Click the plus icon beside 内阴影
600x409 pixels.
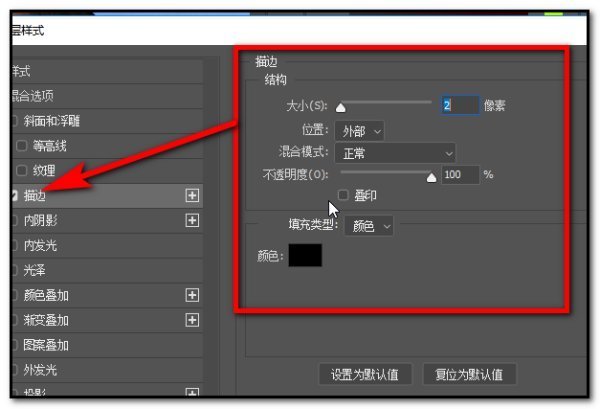[x=193, y=220]
